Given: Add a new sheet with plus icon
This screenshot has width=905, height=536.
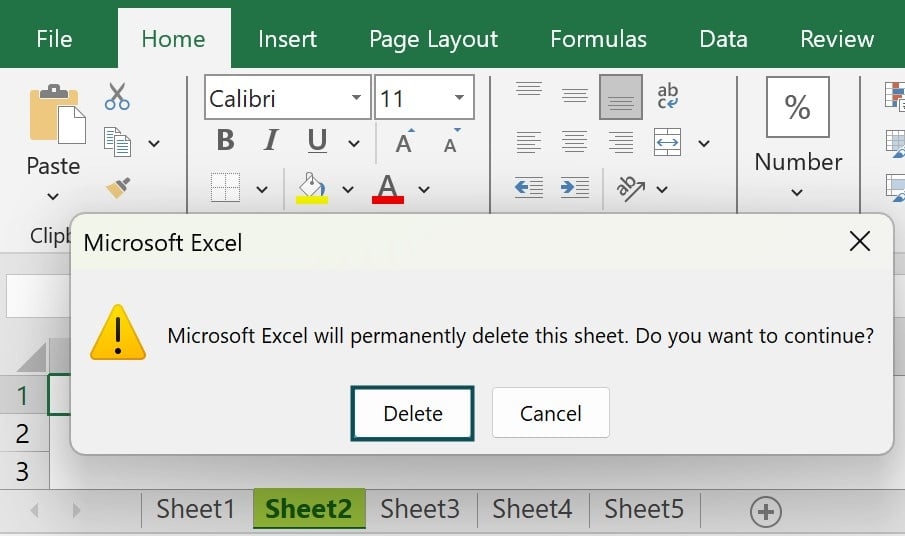Looking at the screenshot, I should click(766, 512).
